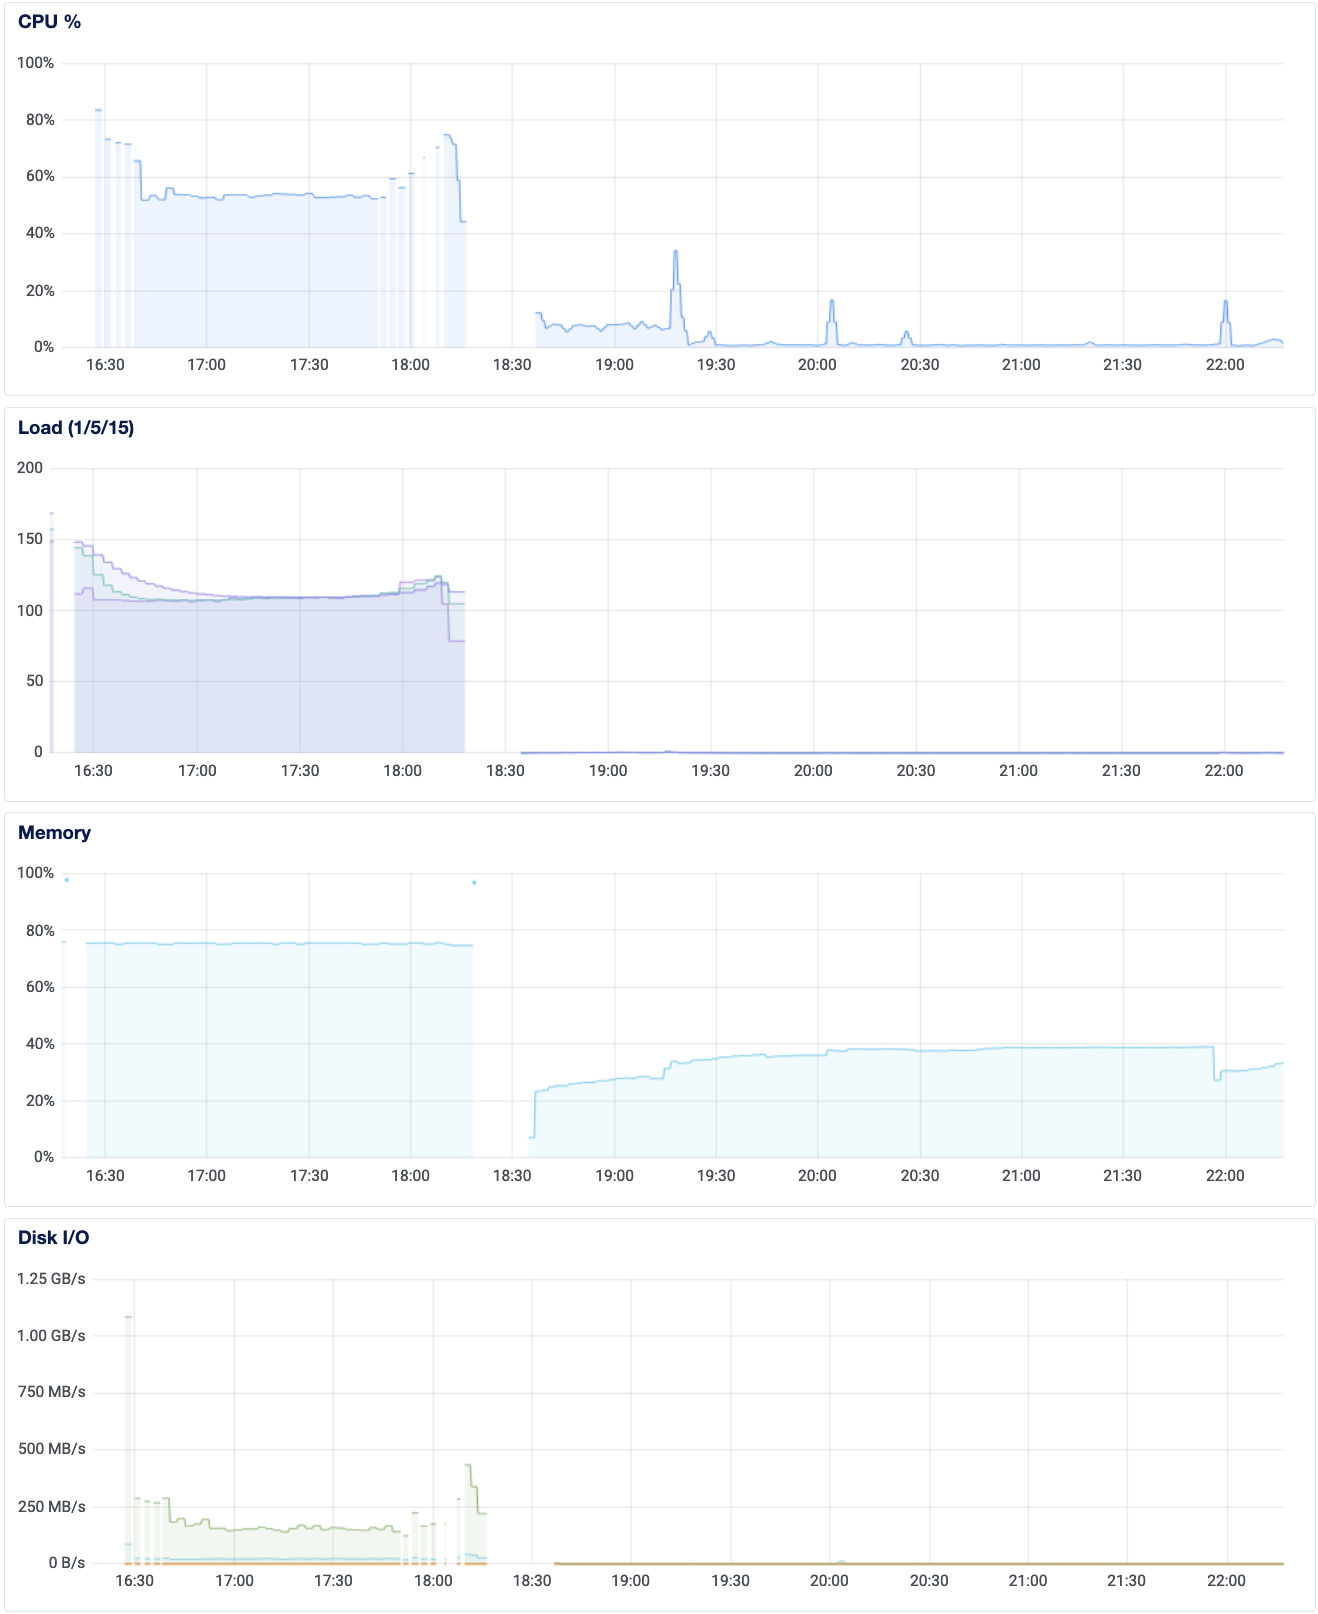
Task: Click the 21:00 time label under Load chart
Action: pyautogui.click(x=1018, y=771)
